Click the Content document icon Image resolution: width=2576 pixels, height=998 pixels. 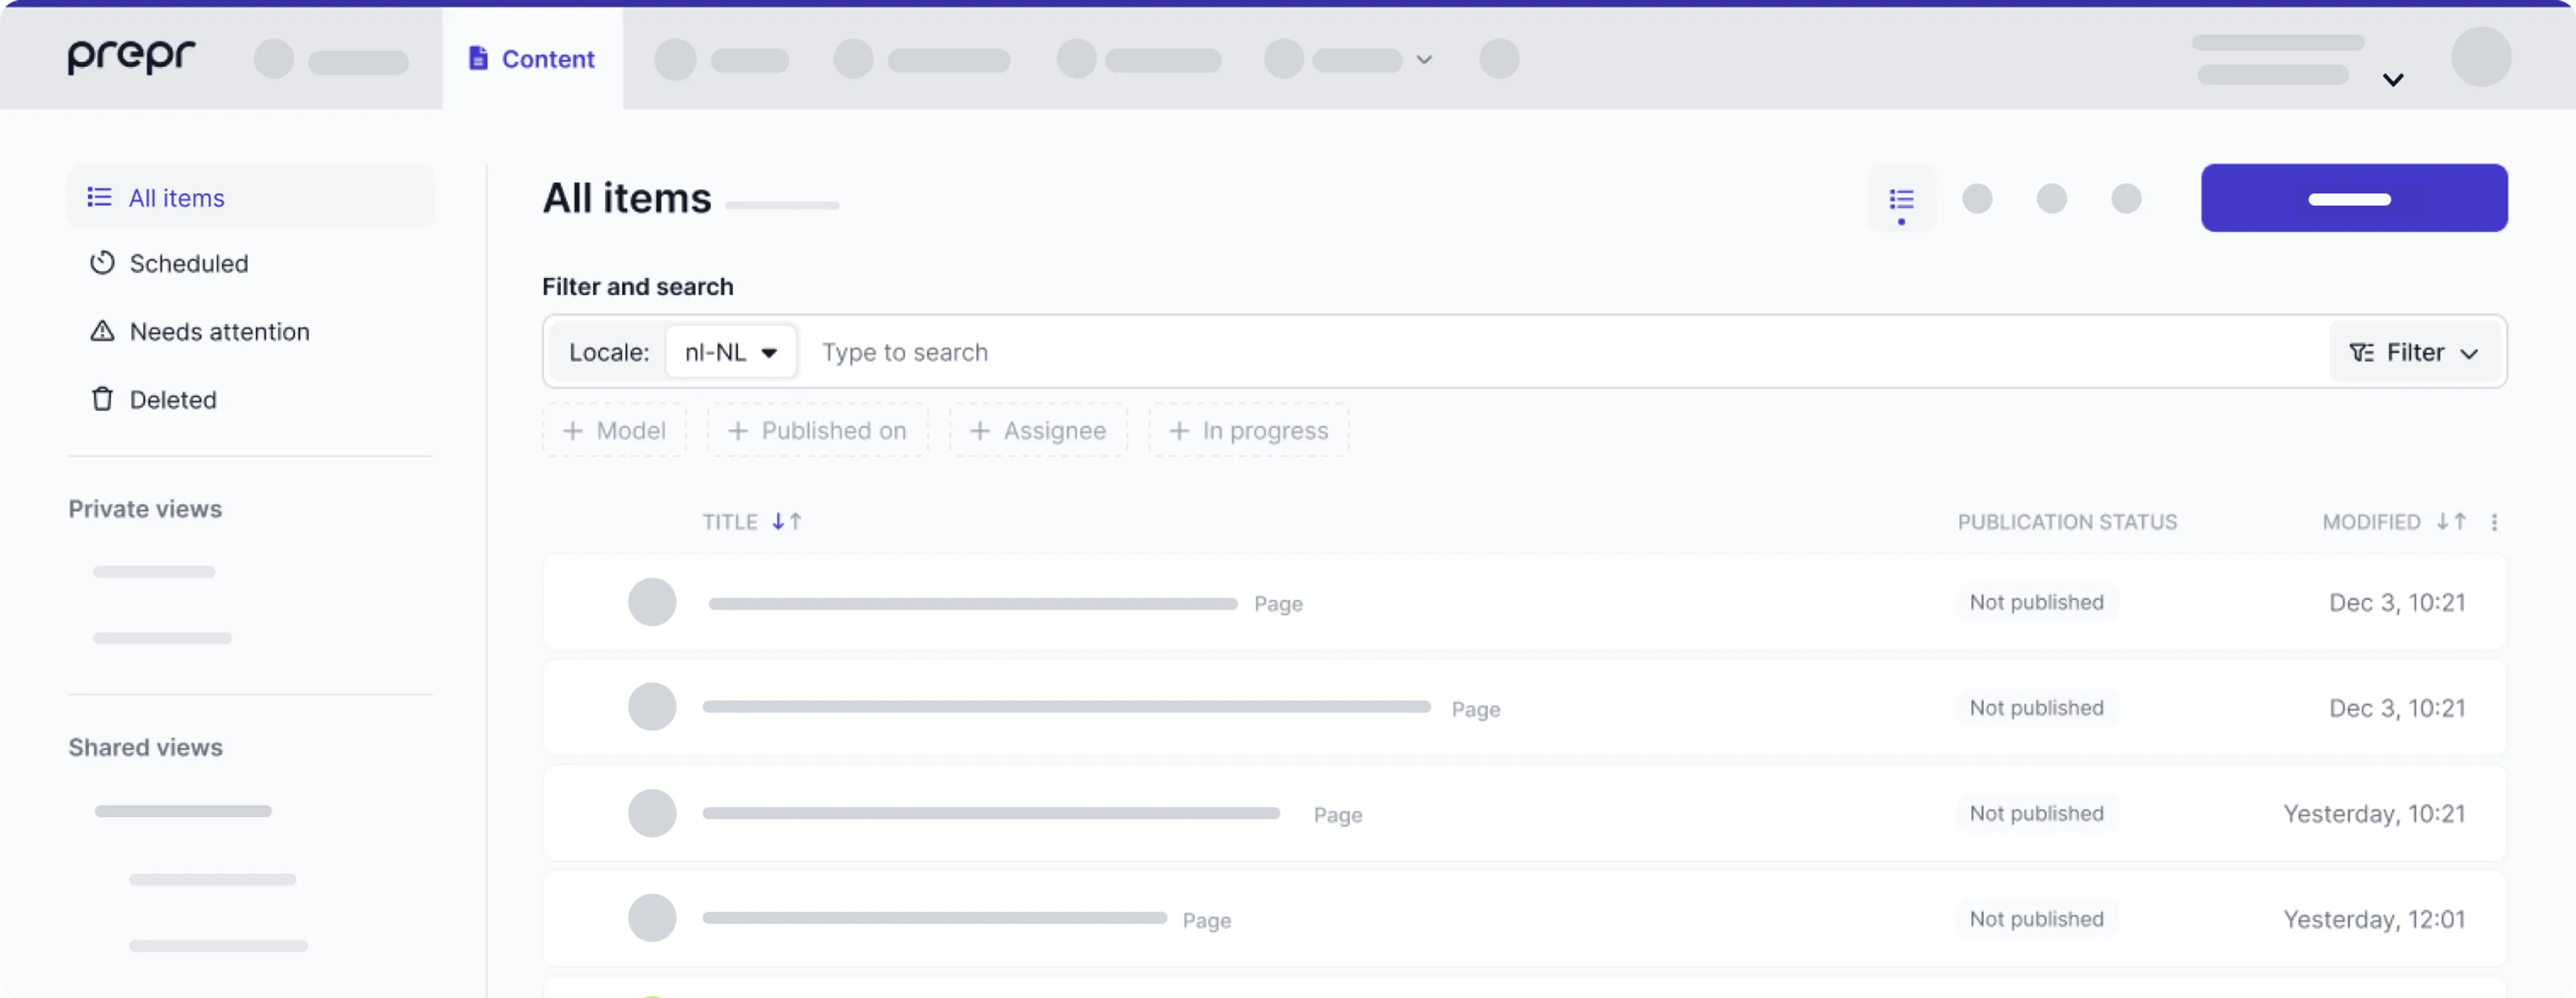(x=478, y=58)
